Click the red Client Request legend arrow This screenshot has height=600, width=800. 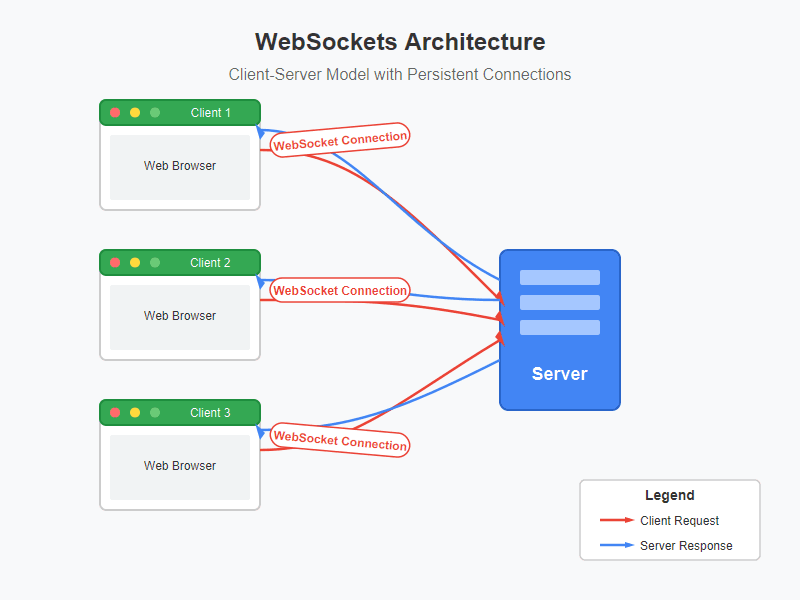(x=617, y=520)
